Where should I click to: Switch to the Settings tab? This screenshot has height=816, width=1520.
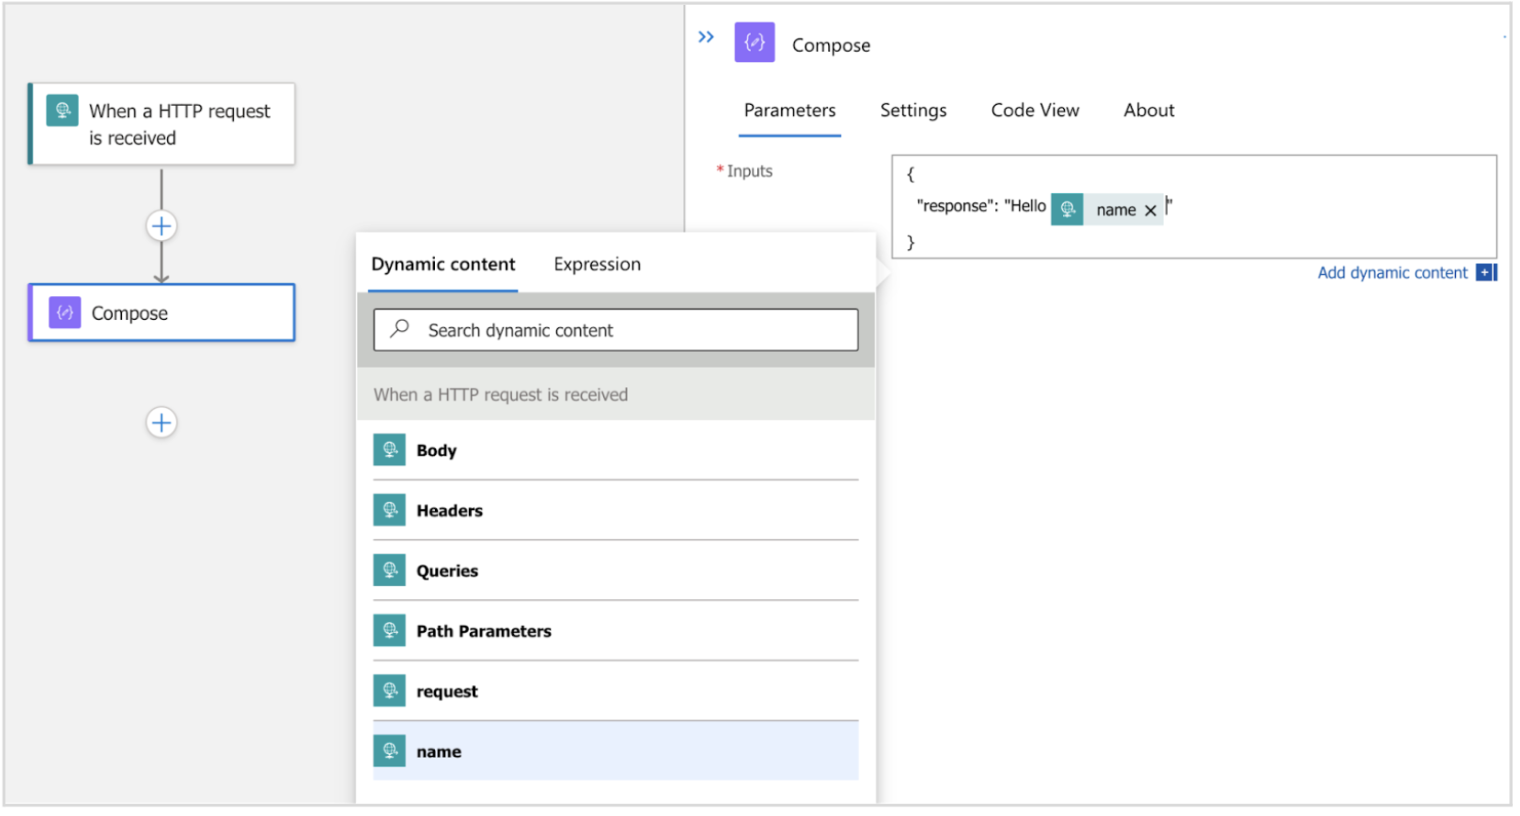[x=912, y=110]
